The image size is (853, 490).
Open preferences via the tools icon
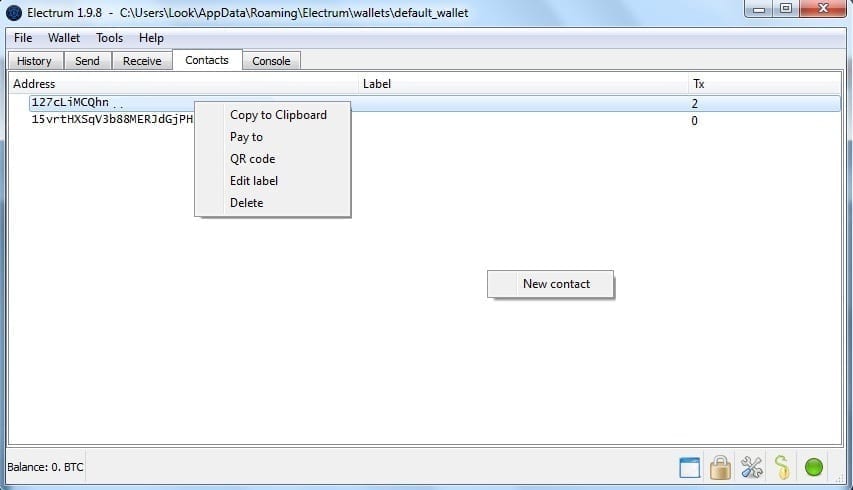point(751,467)
